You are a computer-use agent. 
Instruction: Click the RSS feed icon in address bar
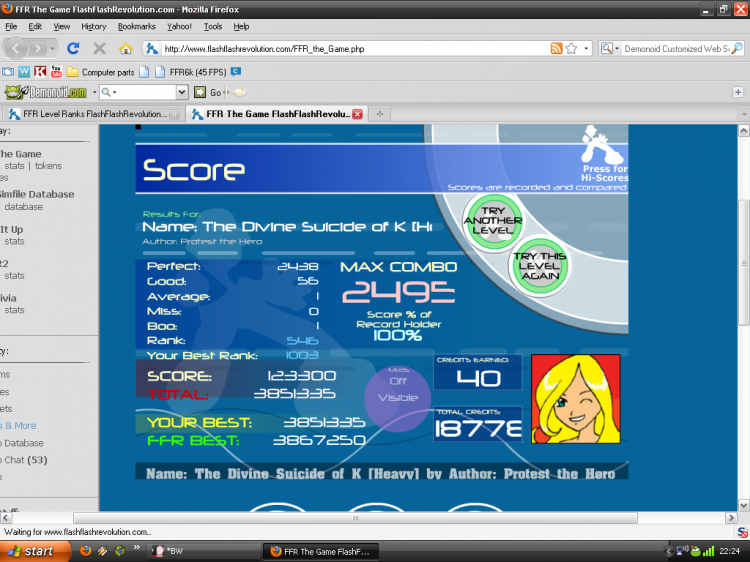click(556, 48)
